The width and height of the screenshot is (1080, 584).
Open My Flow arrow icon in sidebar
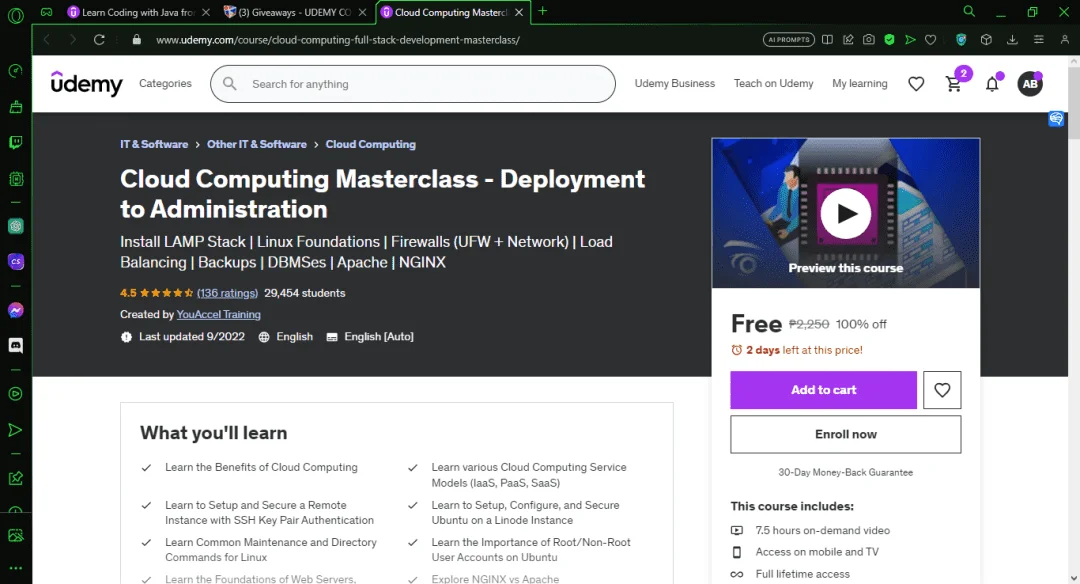[15, 430]
